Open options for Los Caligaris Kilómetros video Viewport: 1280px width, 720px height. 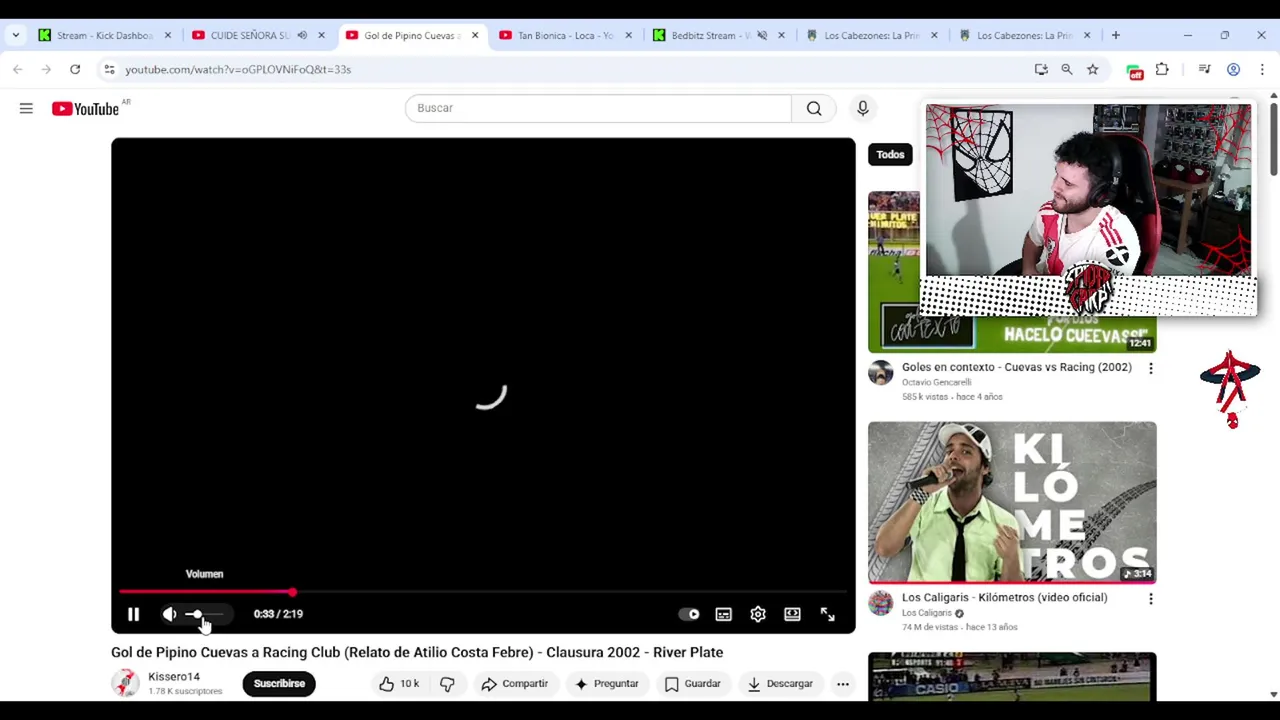(x=1150, y=598)
